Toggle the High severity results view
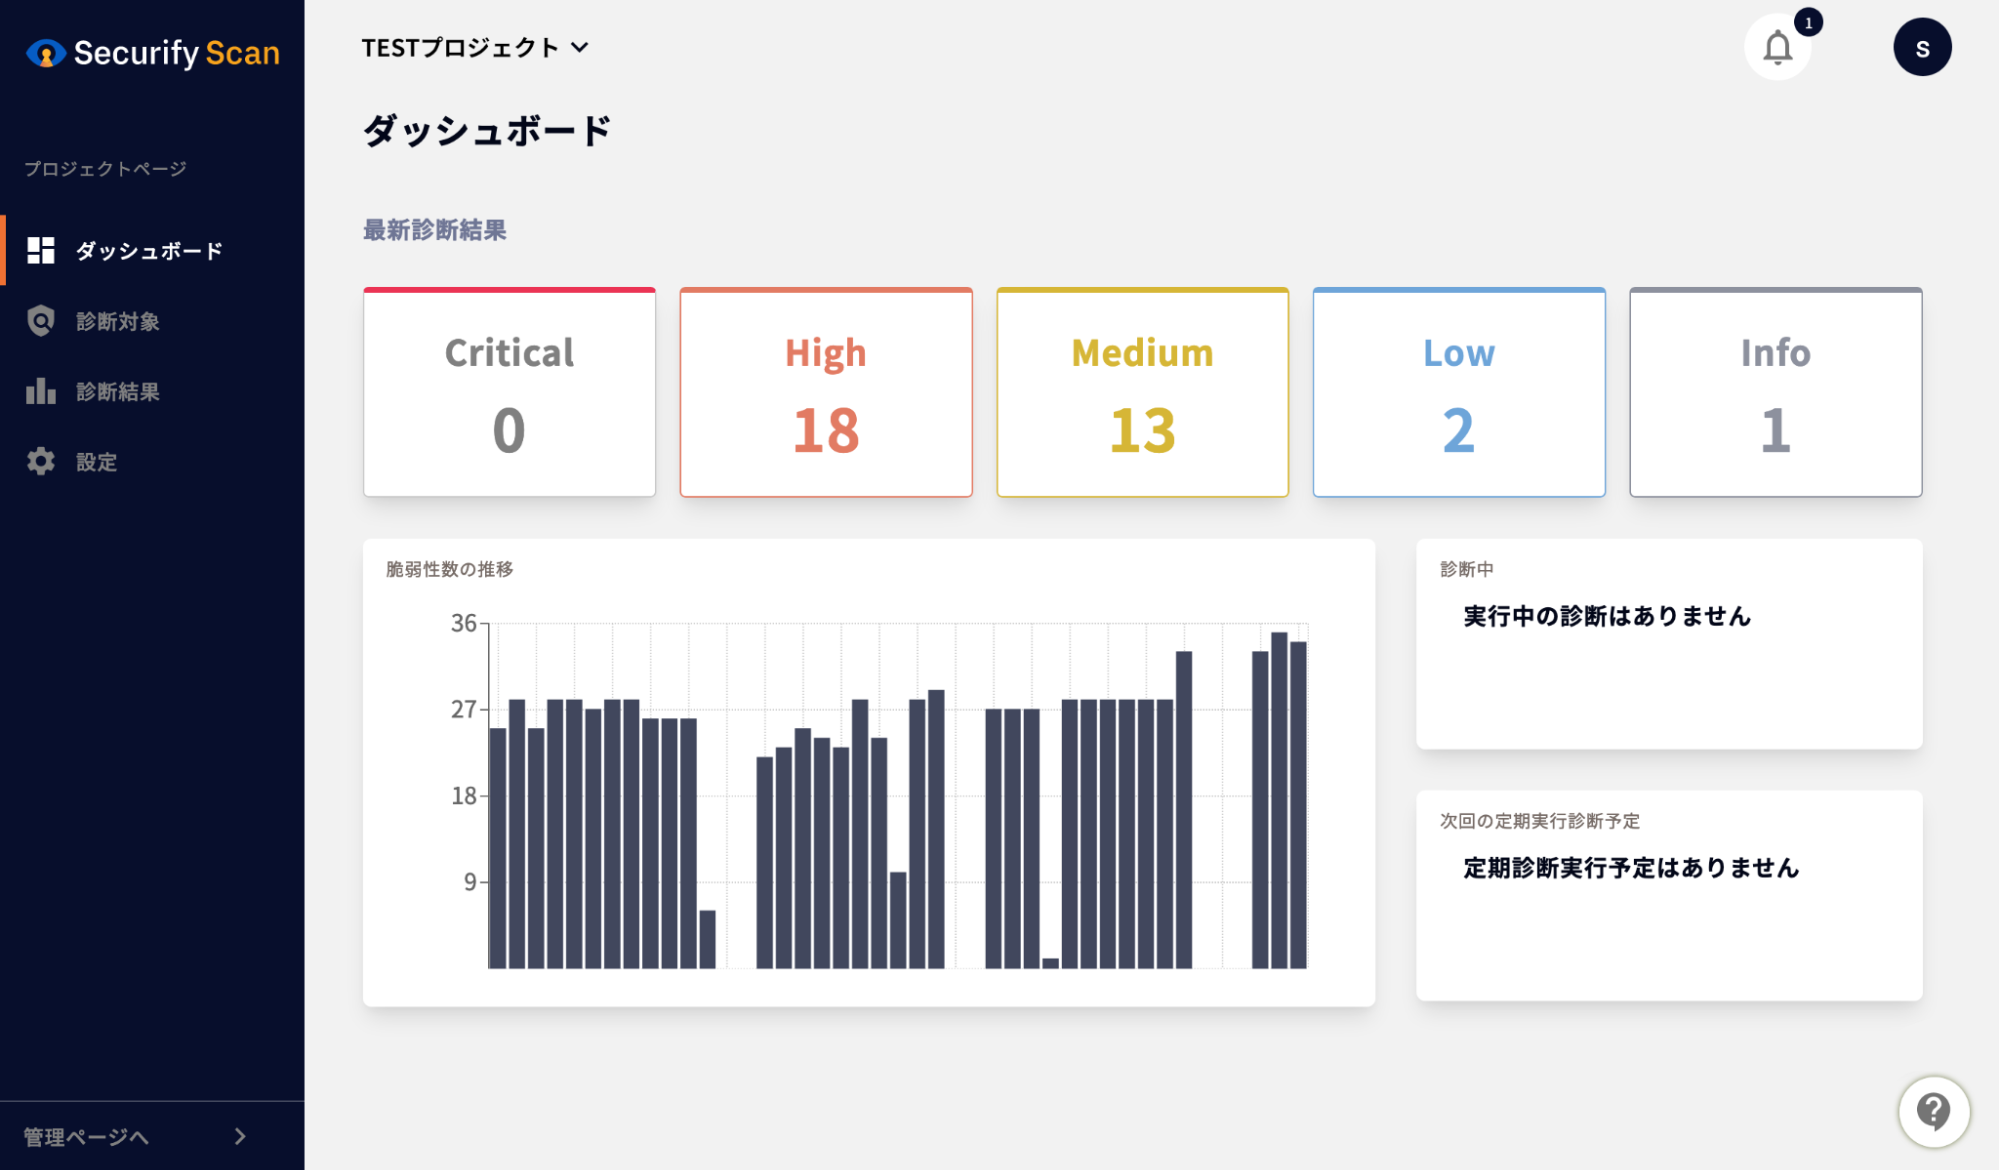 824,390
